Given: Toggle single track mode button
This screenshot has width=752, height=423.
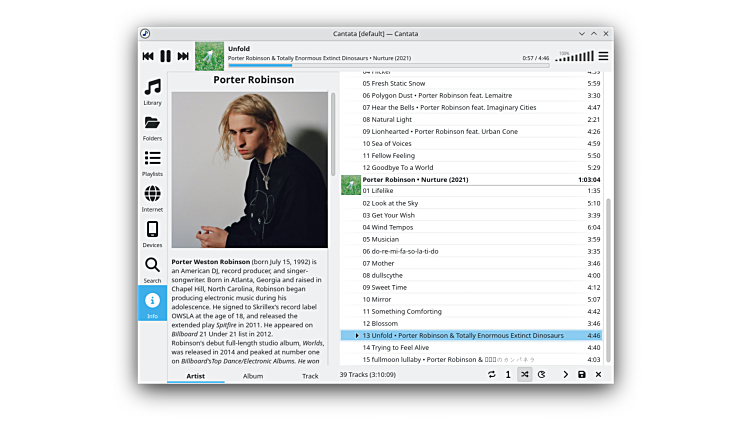Looking at the screenshot, I should click(x=508, y=374).
